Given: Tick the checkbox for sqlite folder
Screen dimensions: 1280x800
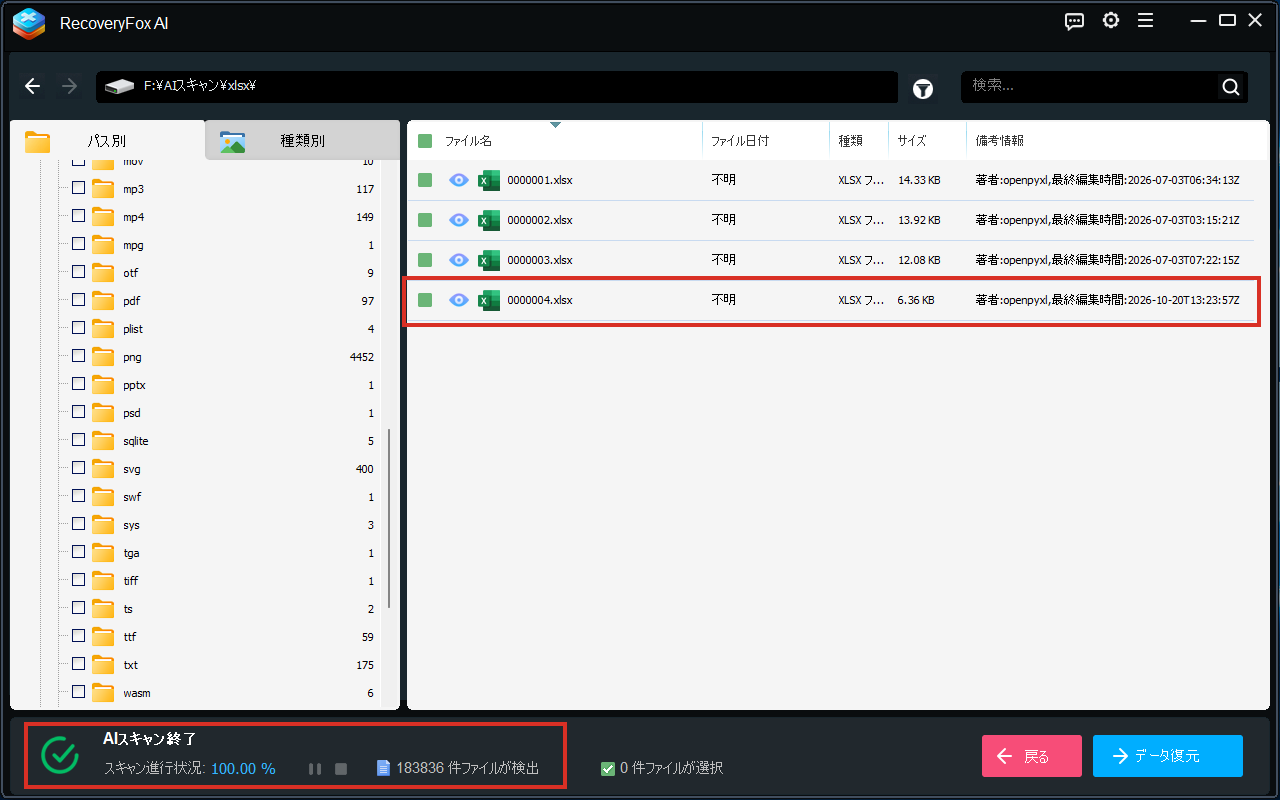Looking at the screenshot, I should pos(78,440).
